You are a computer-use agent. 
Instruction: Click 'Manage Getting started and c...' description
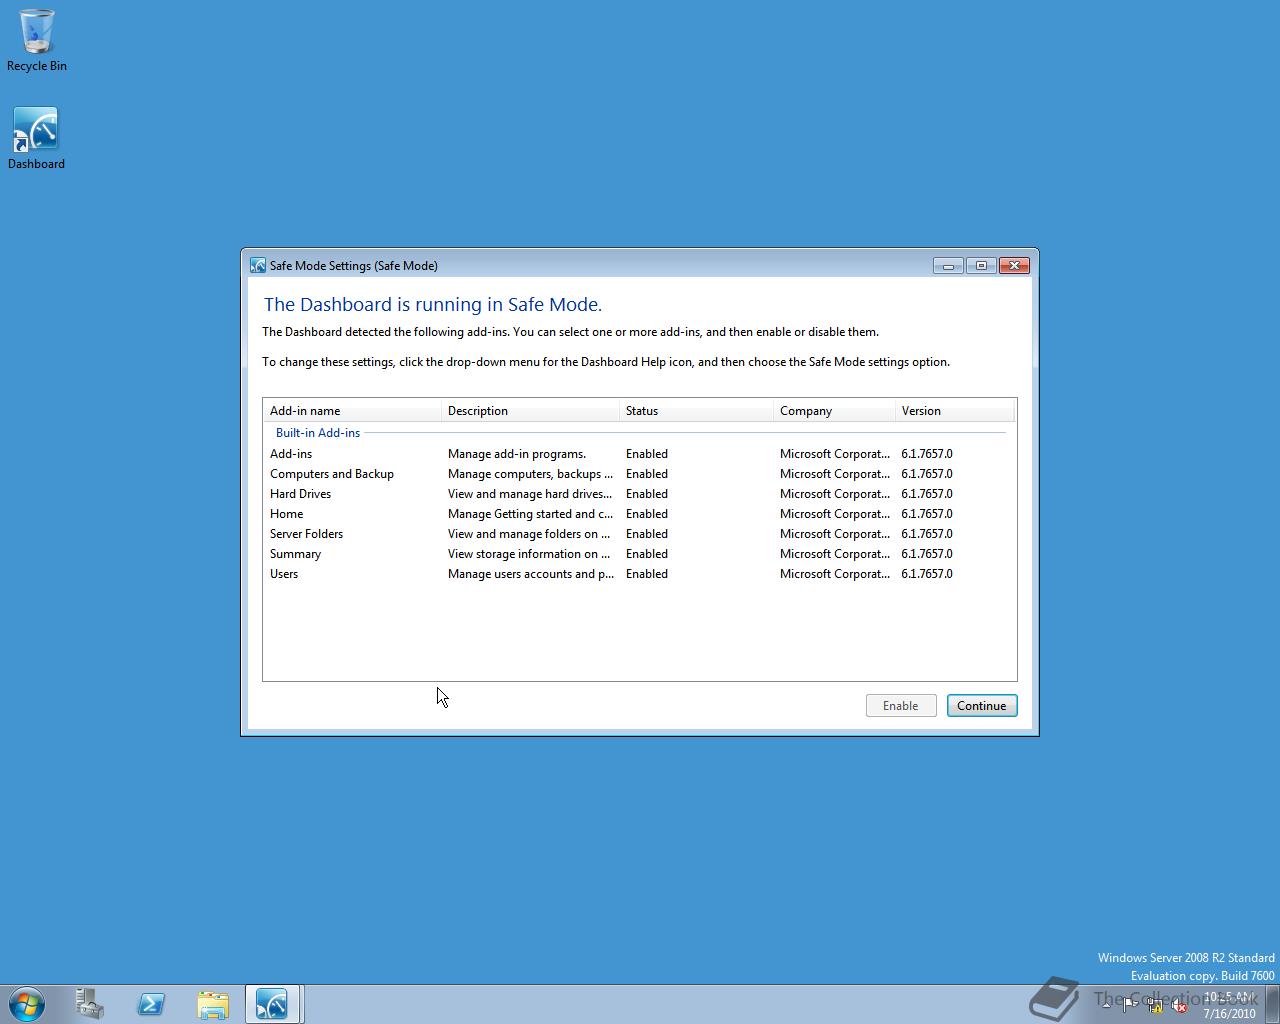(530, 514)
